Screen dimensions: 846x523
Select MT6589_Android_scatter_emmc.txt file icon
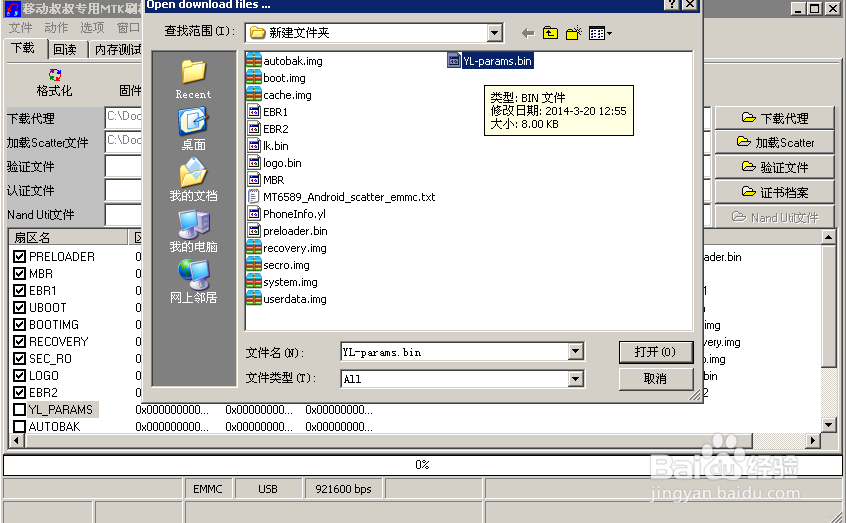point(254,196)
